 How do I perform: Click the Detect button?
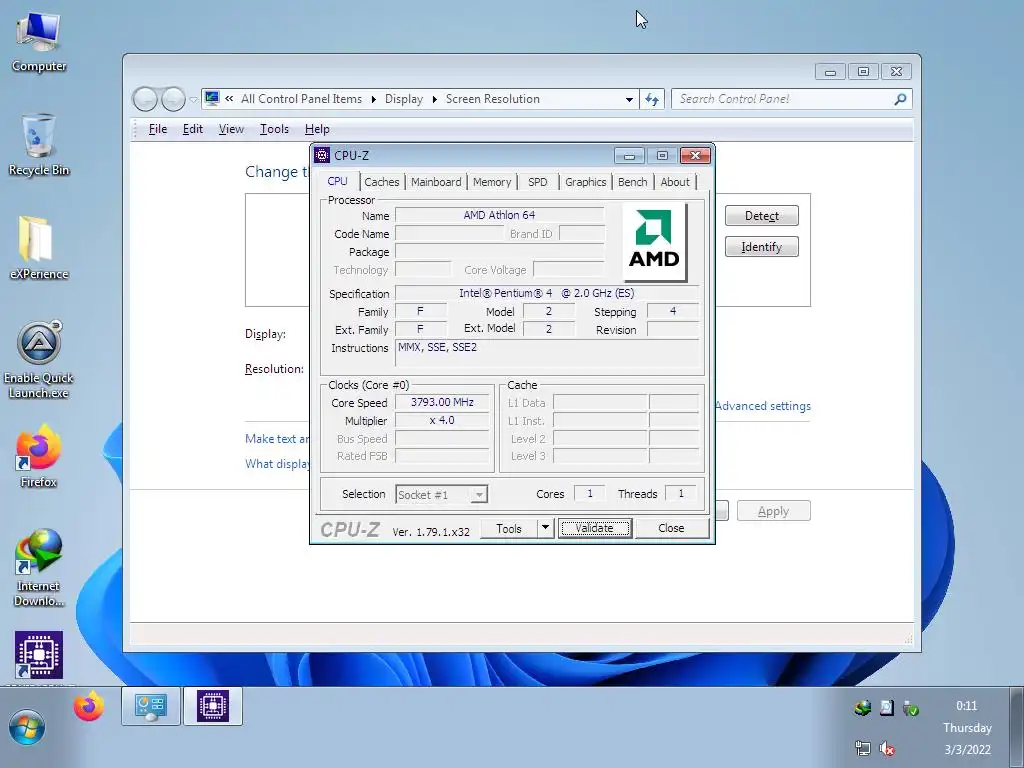(761, 216)
